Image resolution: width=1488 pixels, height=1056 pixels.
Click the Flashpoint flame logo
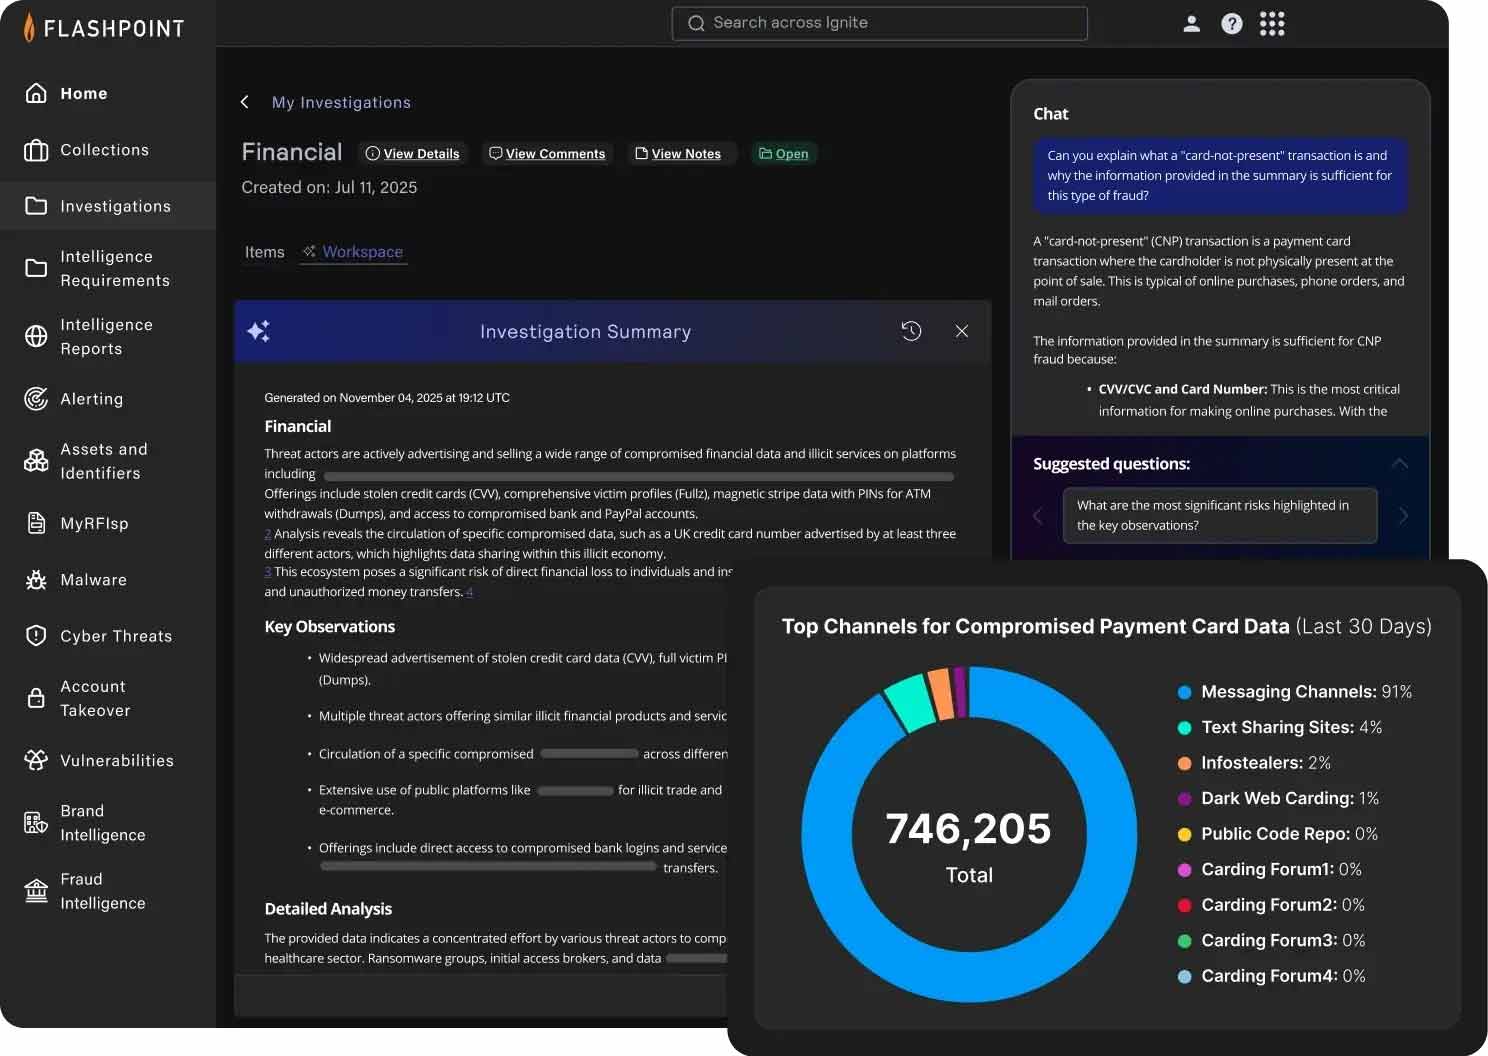(x=29, y=27)
